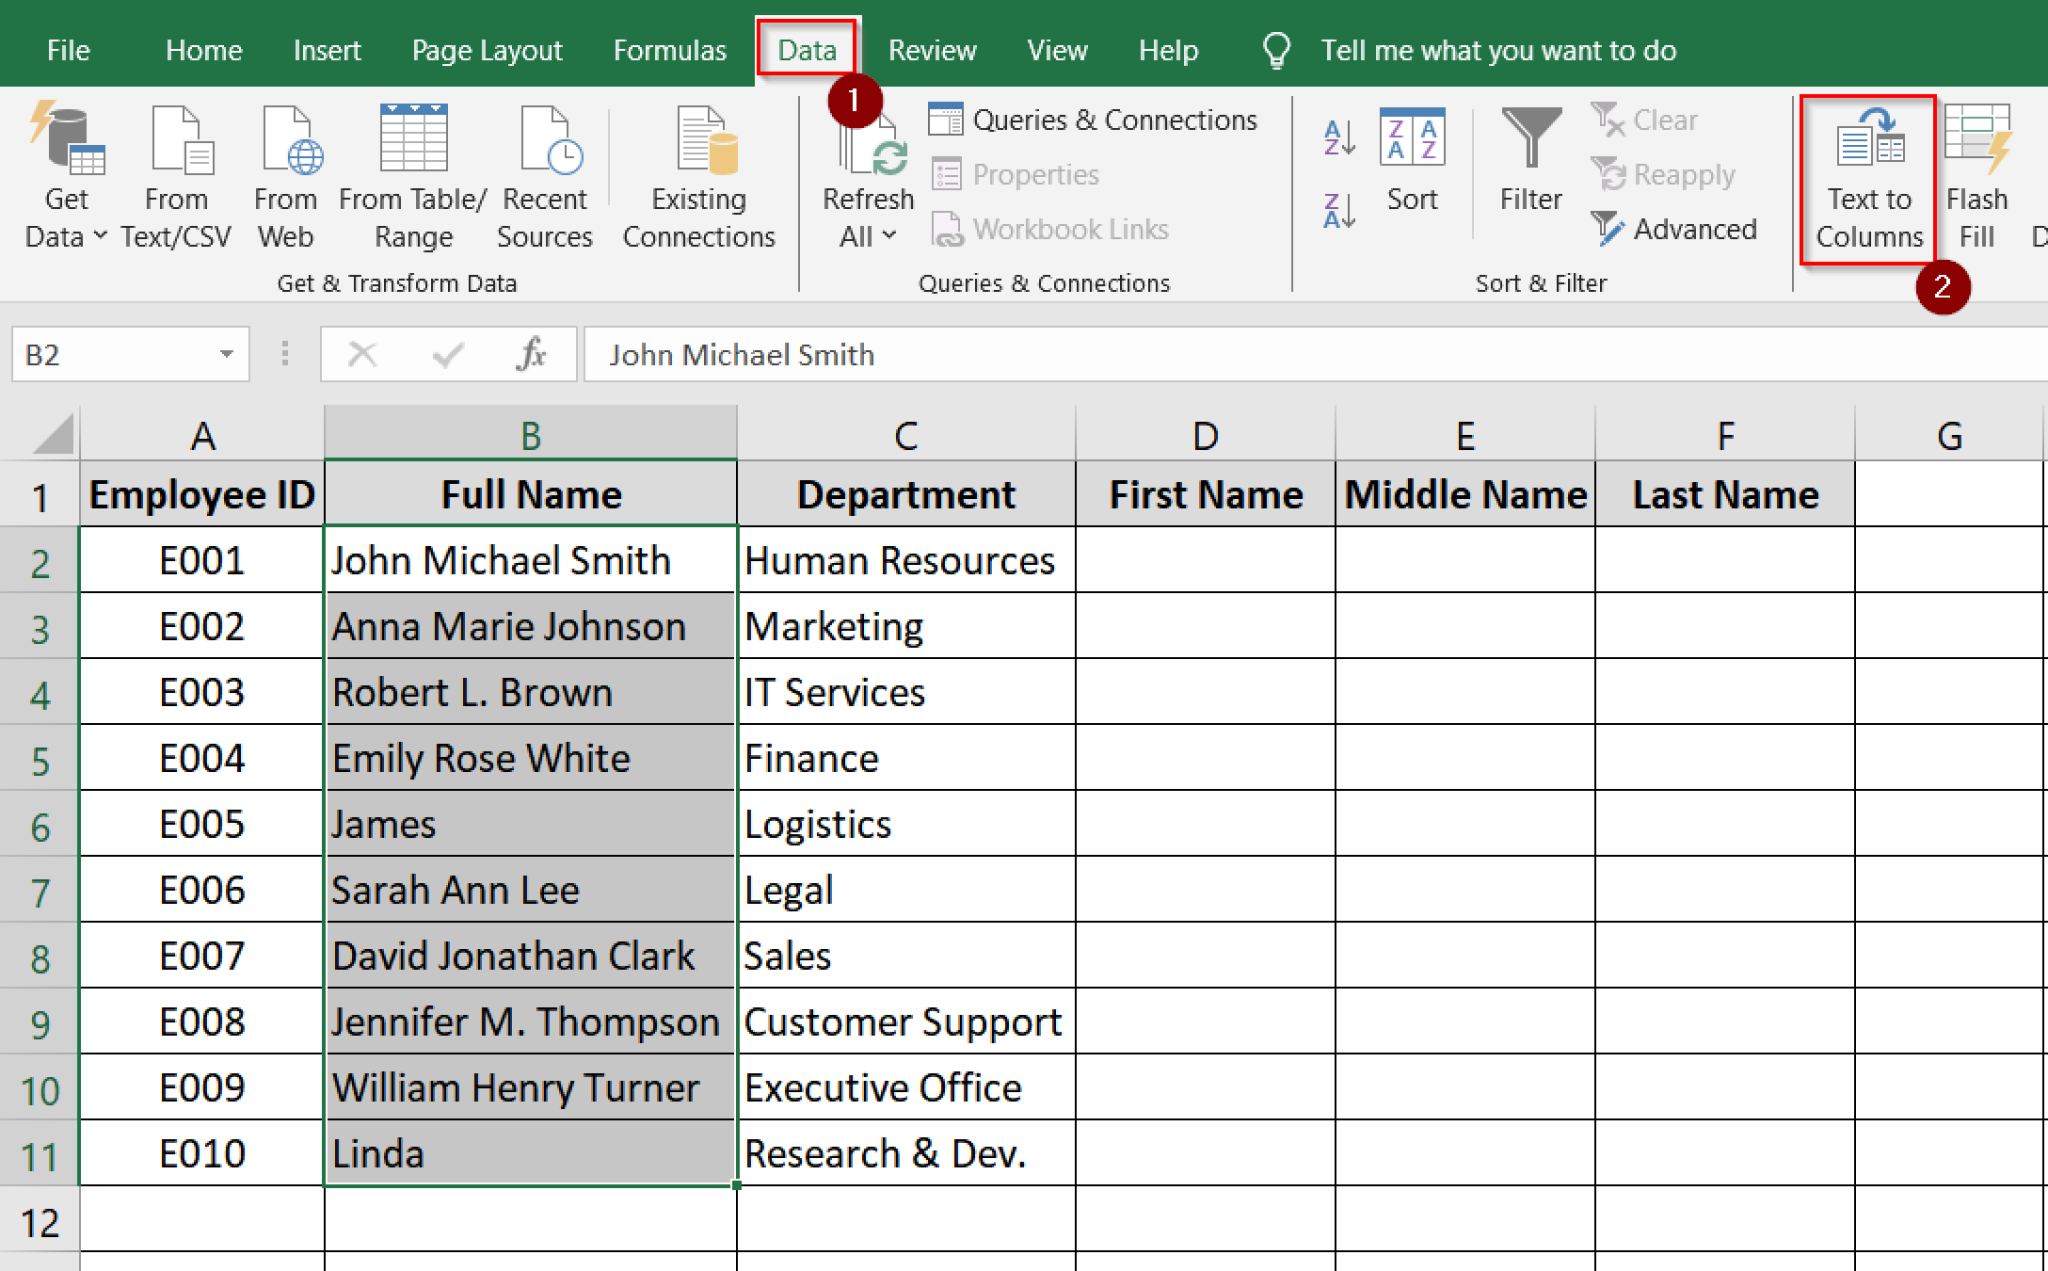Switch to the Formulas tab

pos(668,50)
